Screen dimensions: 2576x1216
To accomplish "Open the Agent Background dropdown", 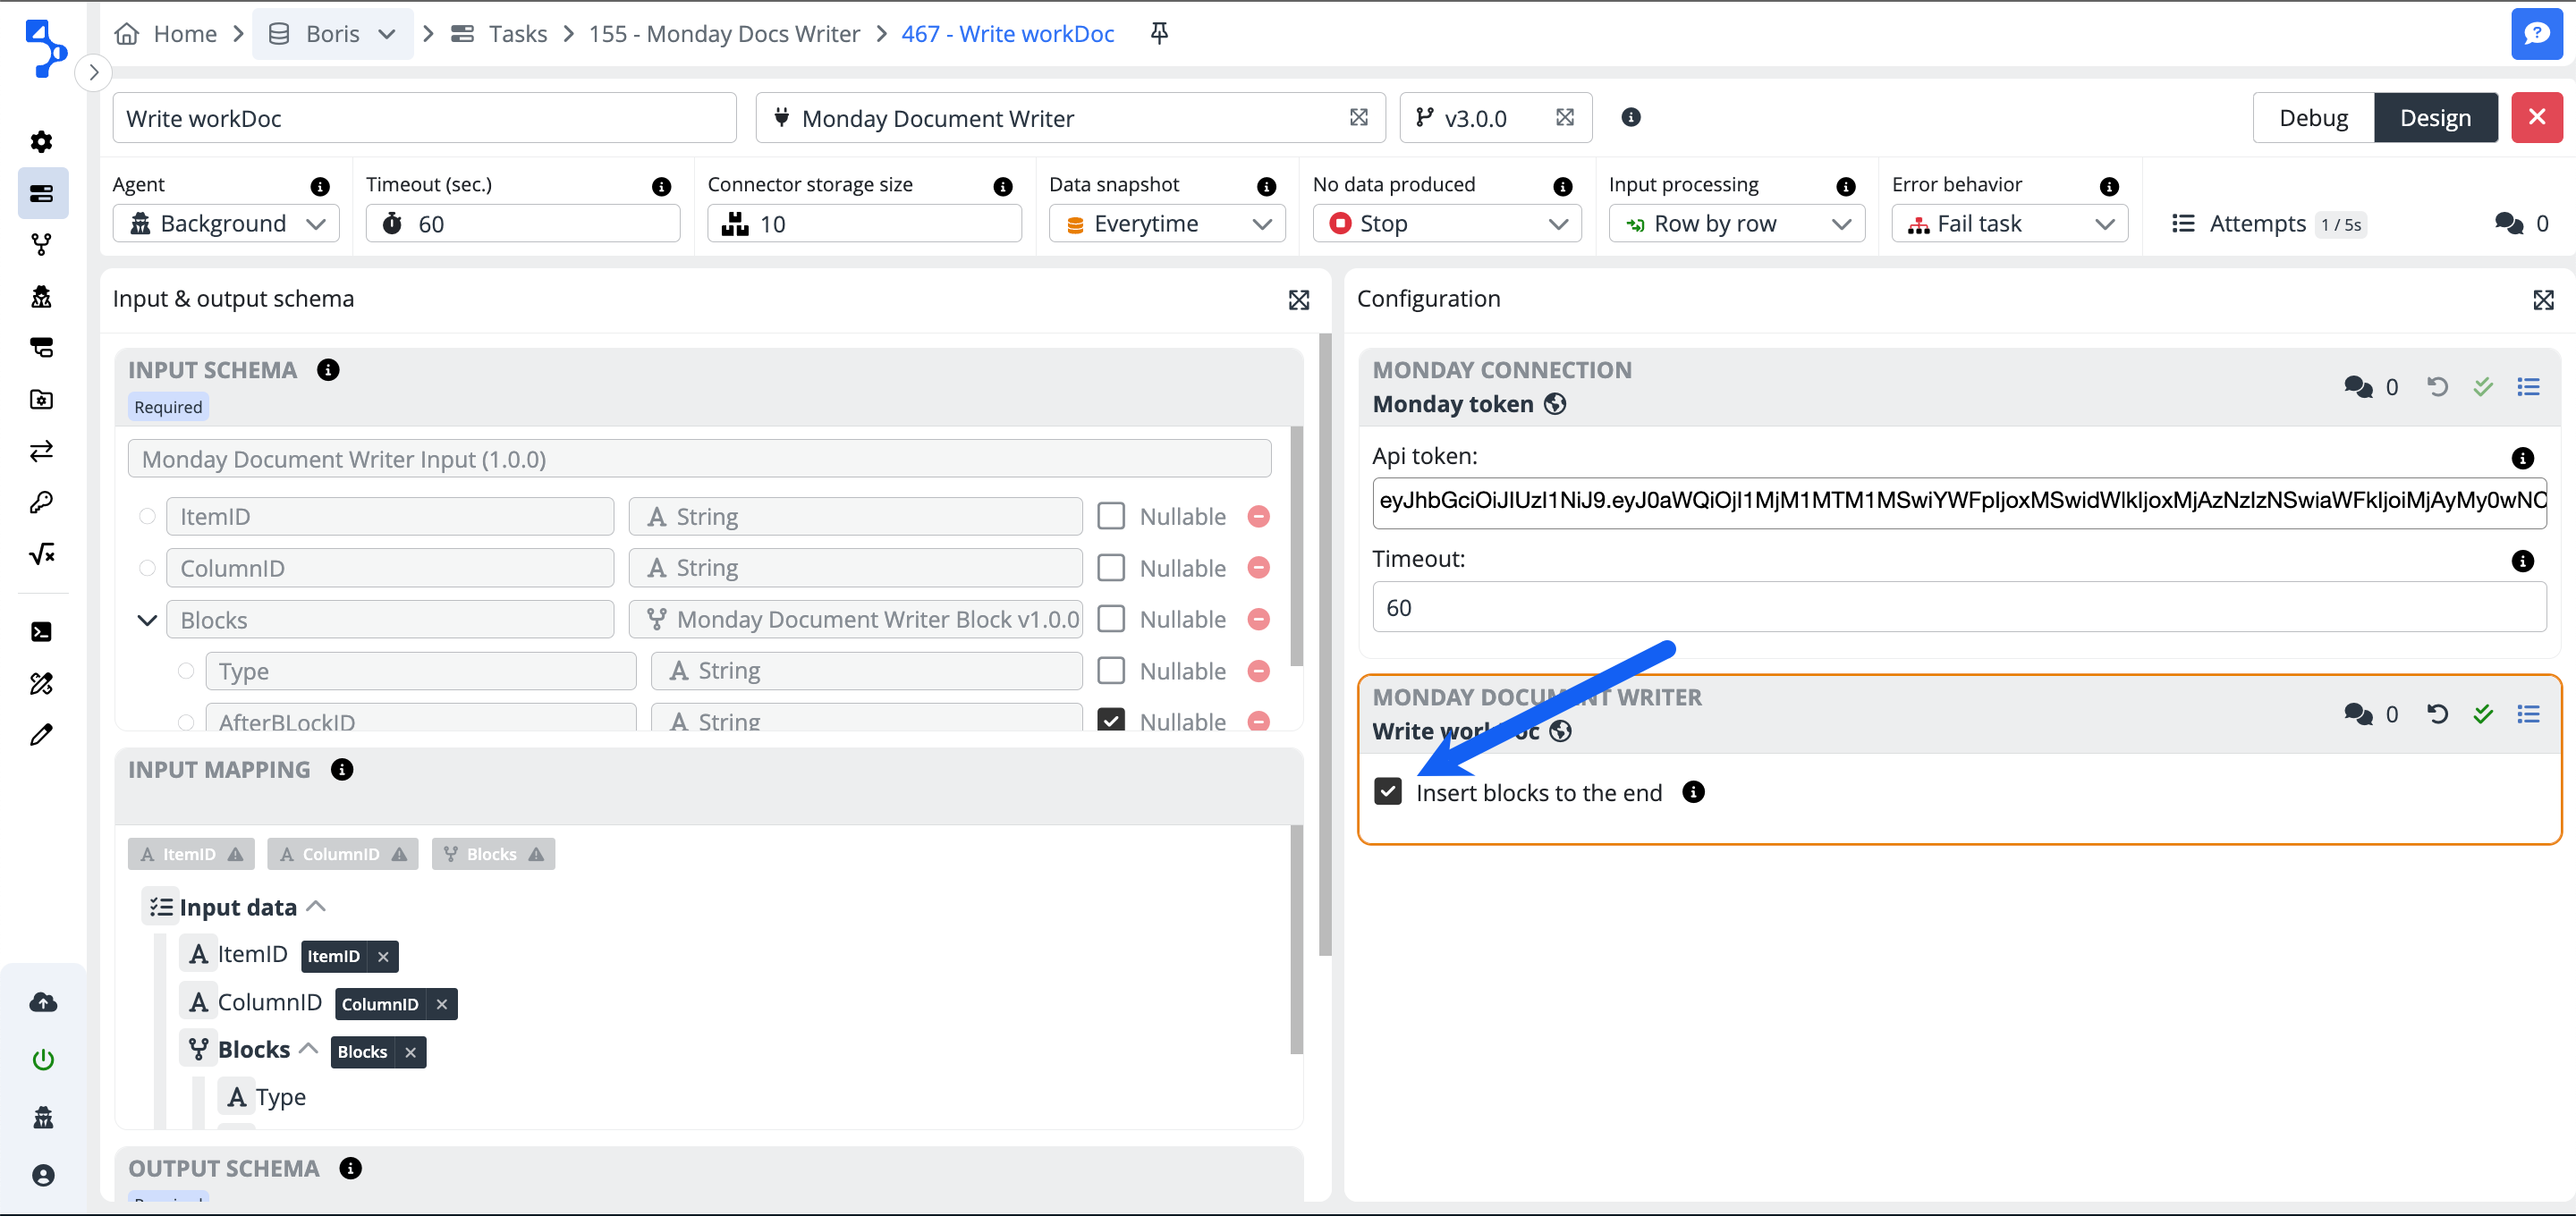I will [x=226, y=224].
